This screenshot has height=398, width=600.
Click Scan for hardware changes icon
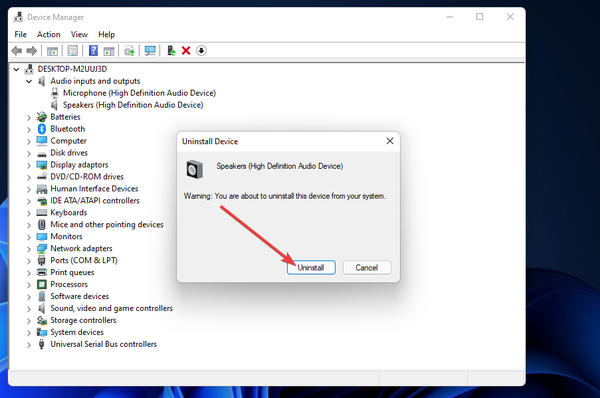point(150,51)
